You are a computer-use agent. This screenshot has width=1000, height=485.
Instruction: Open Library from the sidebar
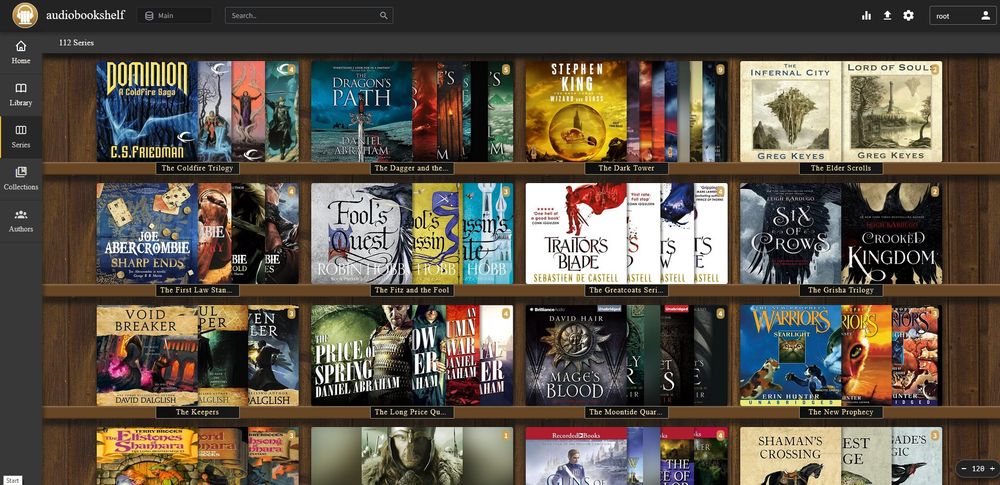tap(21, 95)
